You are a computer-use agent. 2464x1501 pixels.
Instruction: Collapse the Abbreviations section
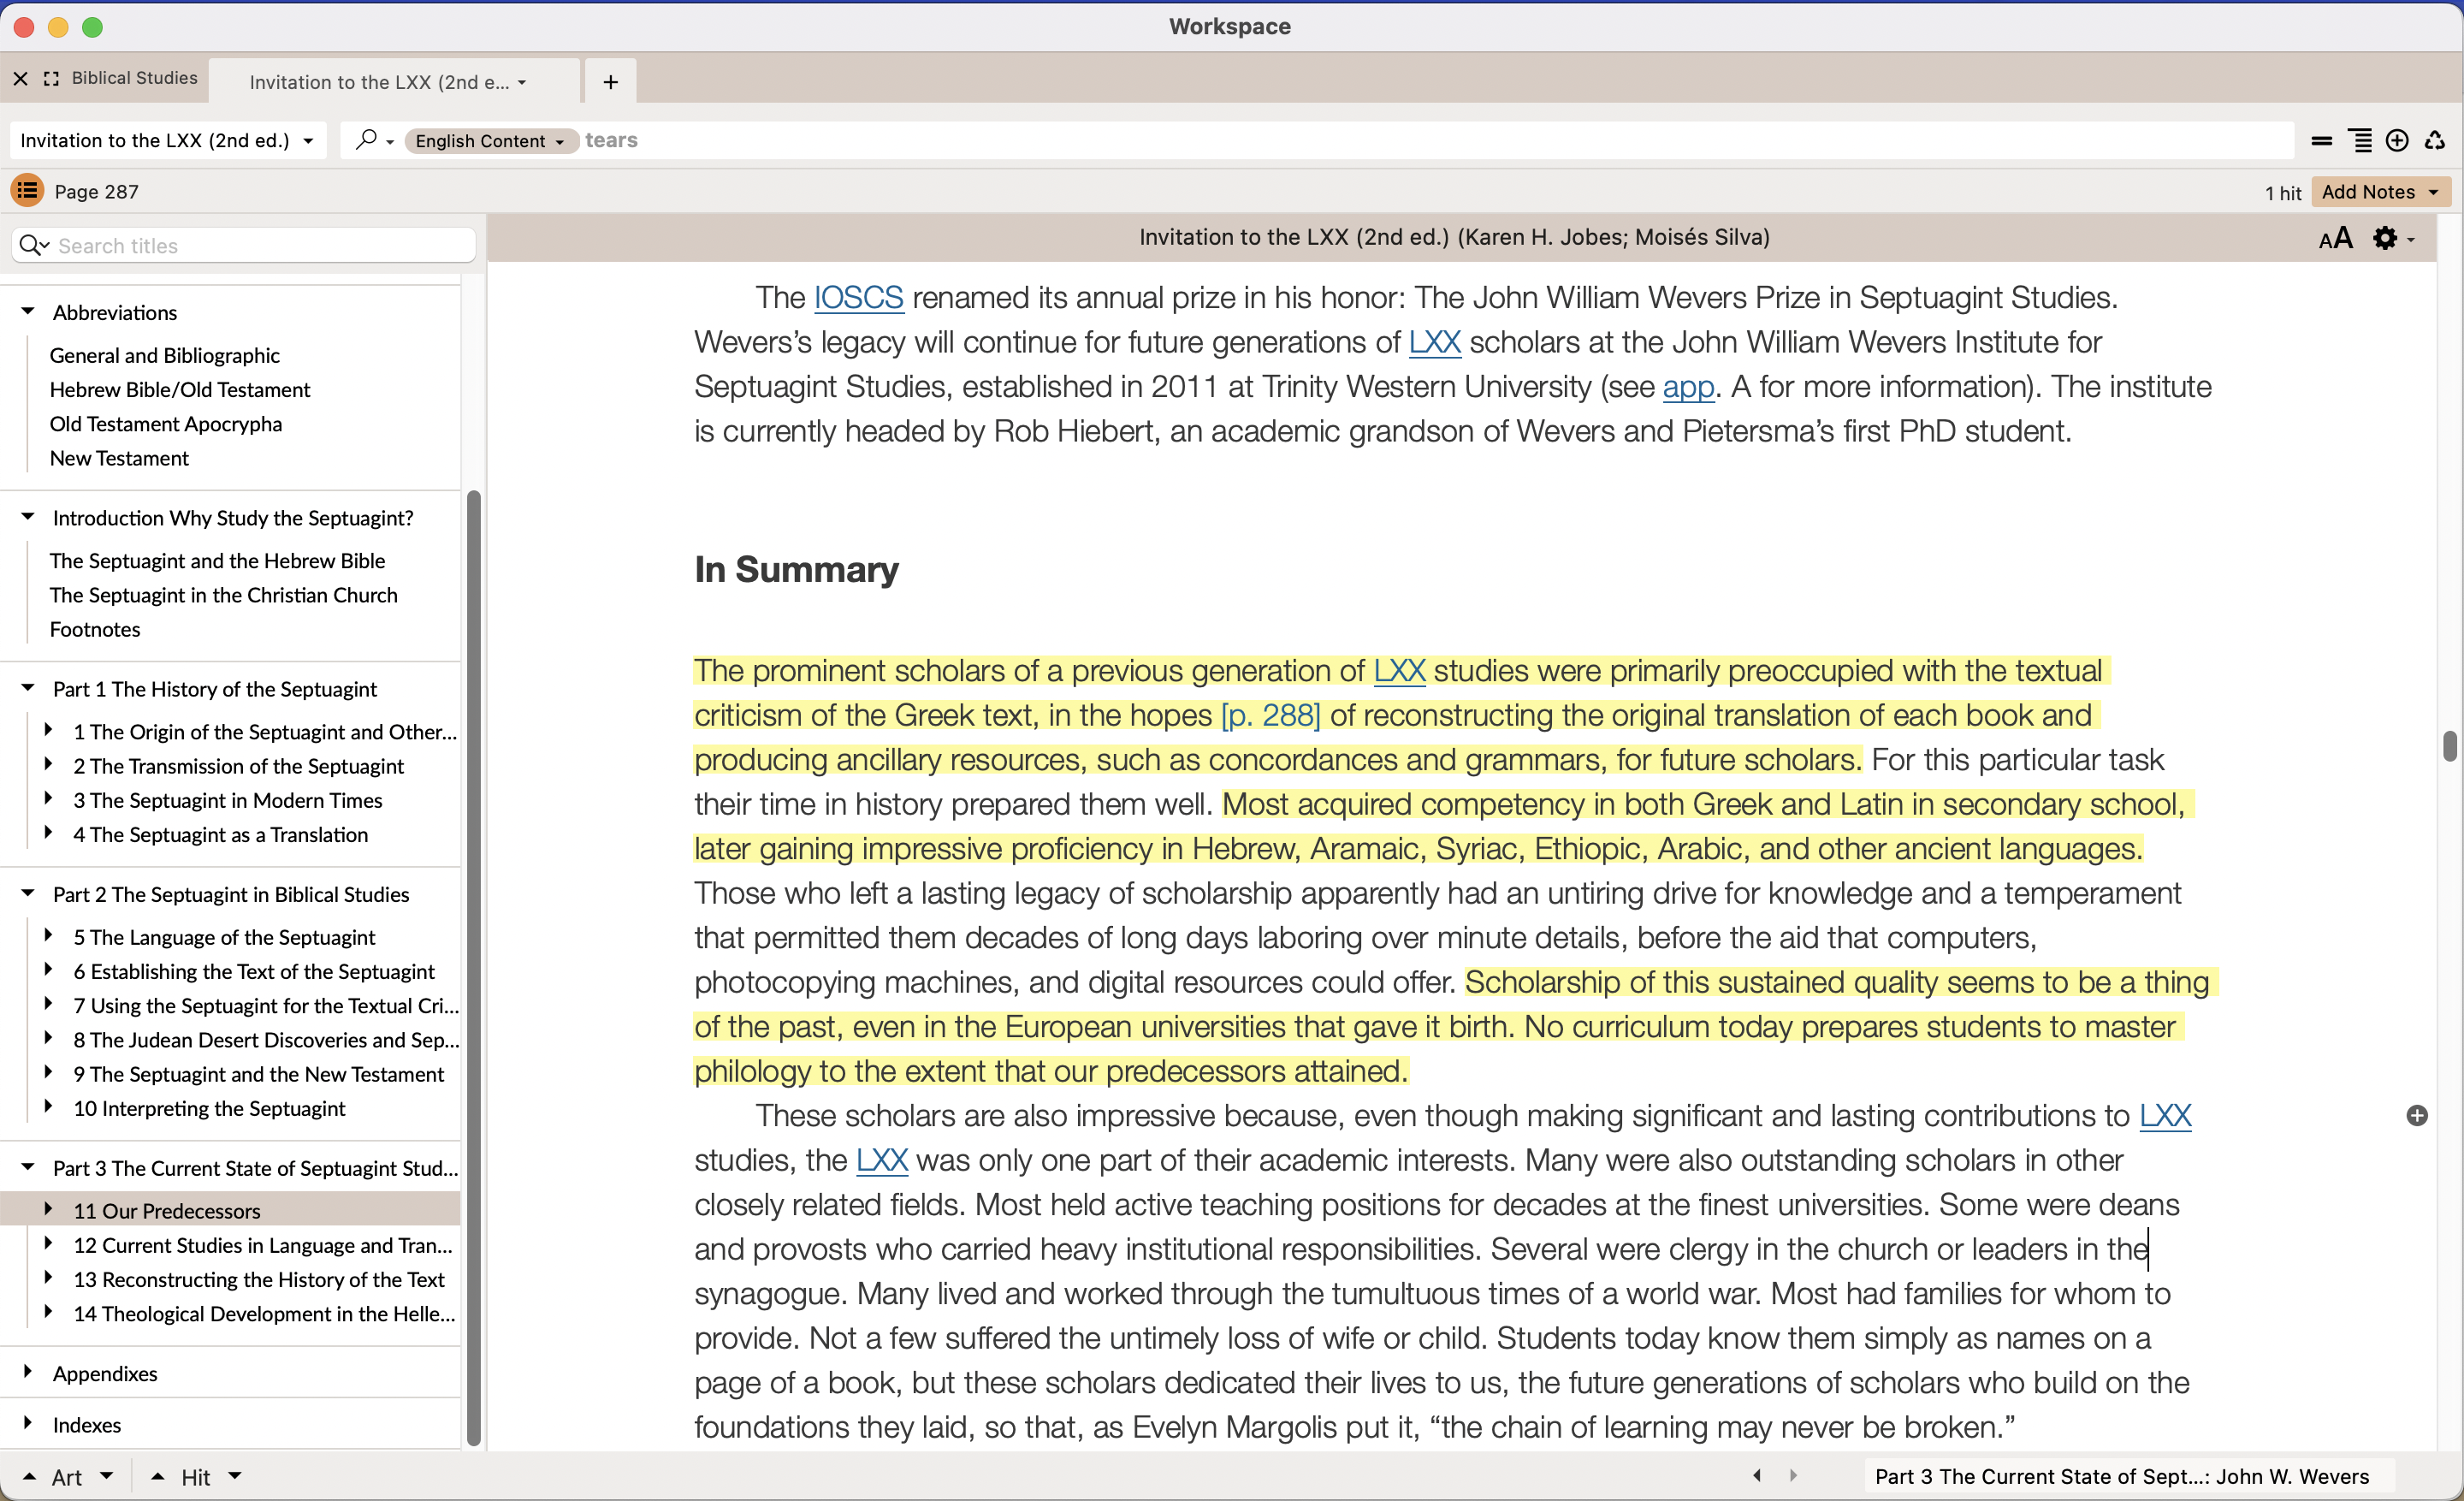pyautogui.click(x=28, y=312)
